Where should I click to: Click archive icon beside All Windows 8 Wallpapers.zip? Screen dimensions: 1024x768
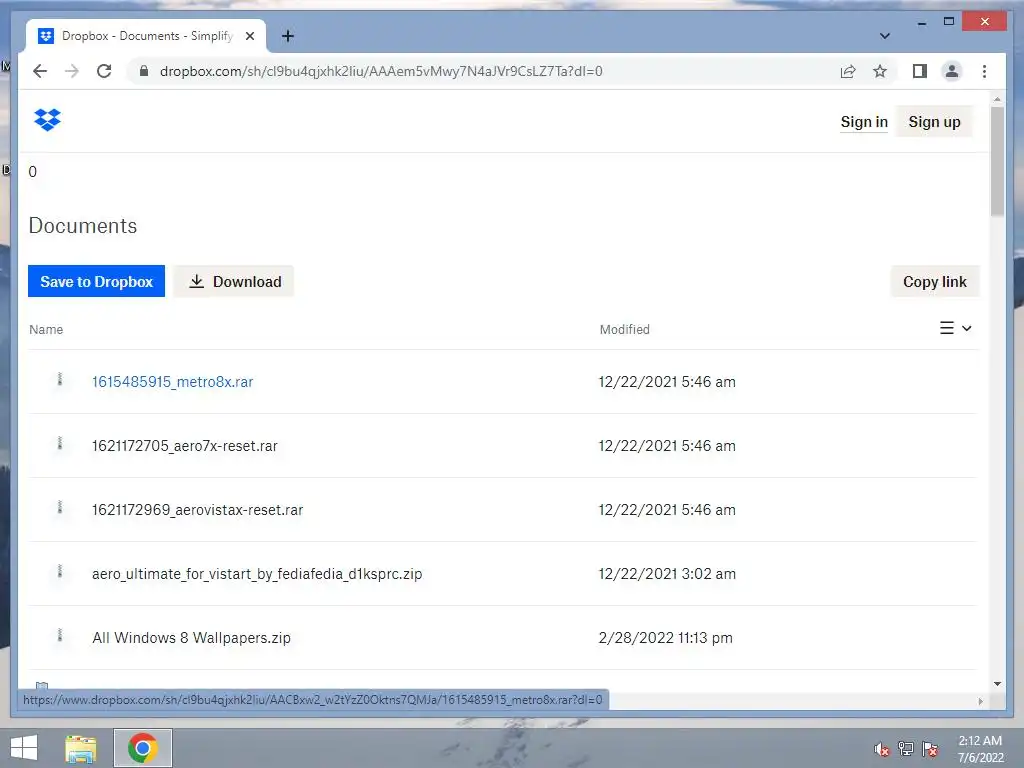(59, 635)
